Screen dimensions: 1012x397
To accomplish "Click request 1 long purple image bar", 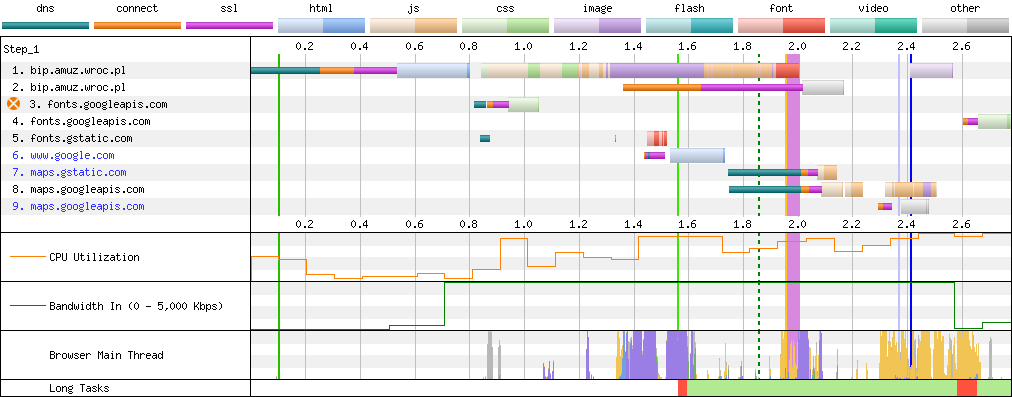I will click(x=657, y=70).
